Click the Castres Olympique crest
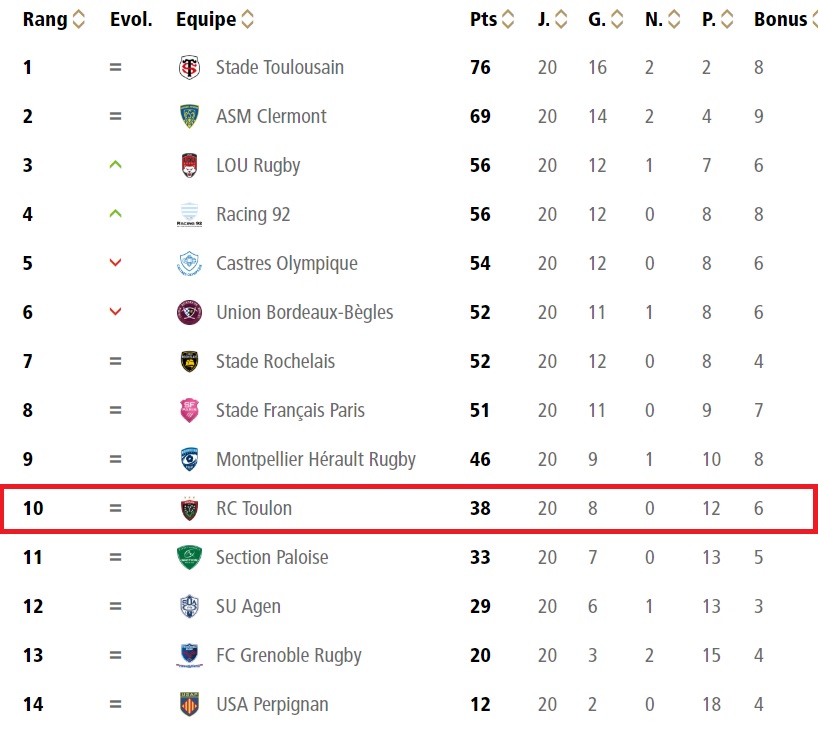Screen dimensions: 818x735 point(189,263)
